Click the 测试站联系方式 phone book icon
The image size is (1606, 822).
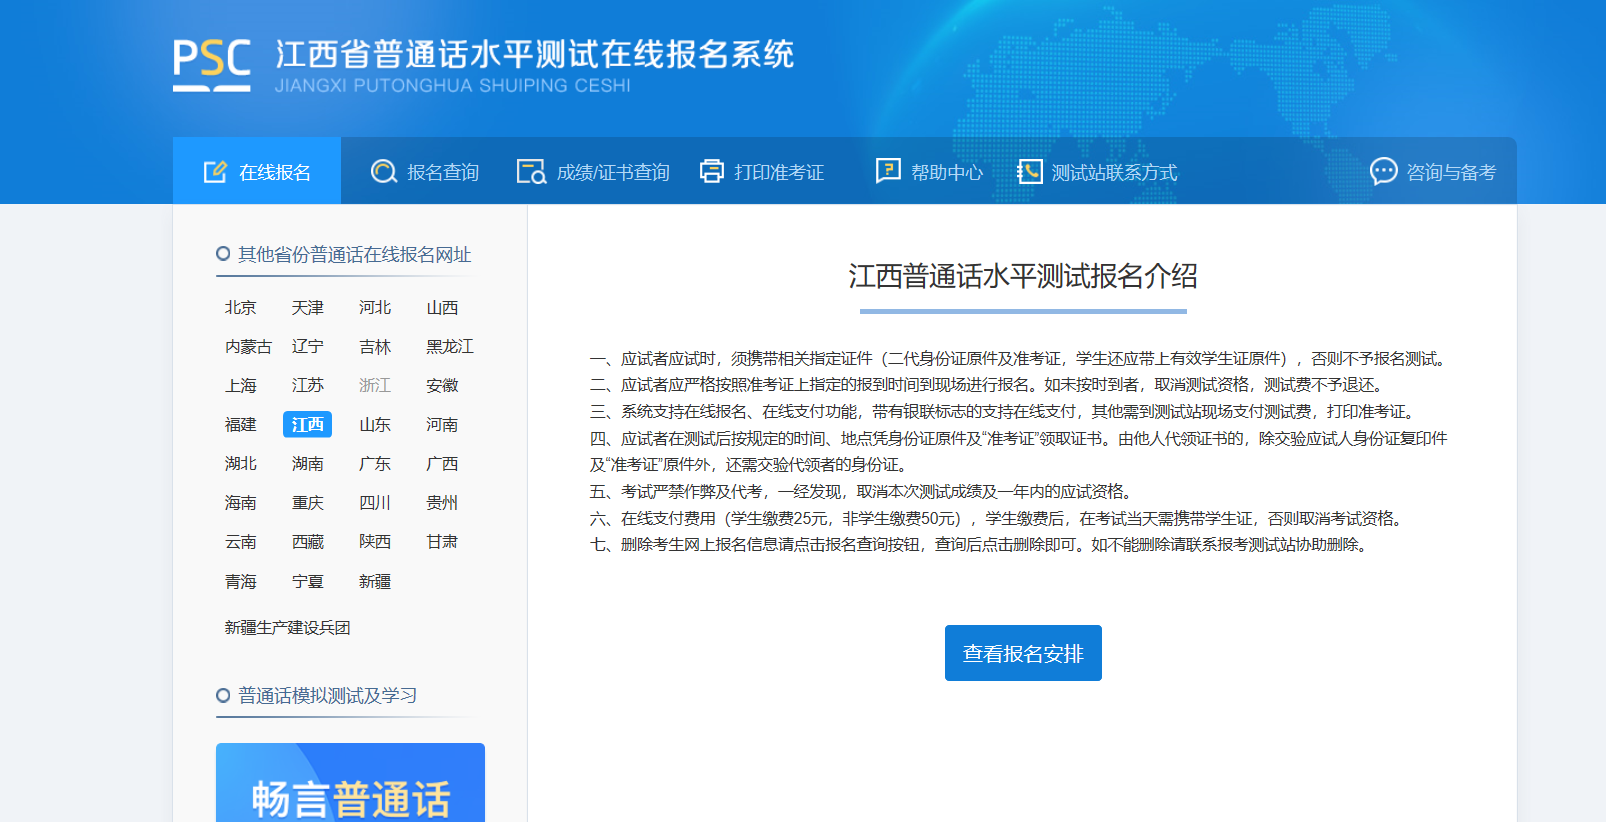click(1029, 172)
